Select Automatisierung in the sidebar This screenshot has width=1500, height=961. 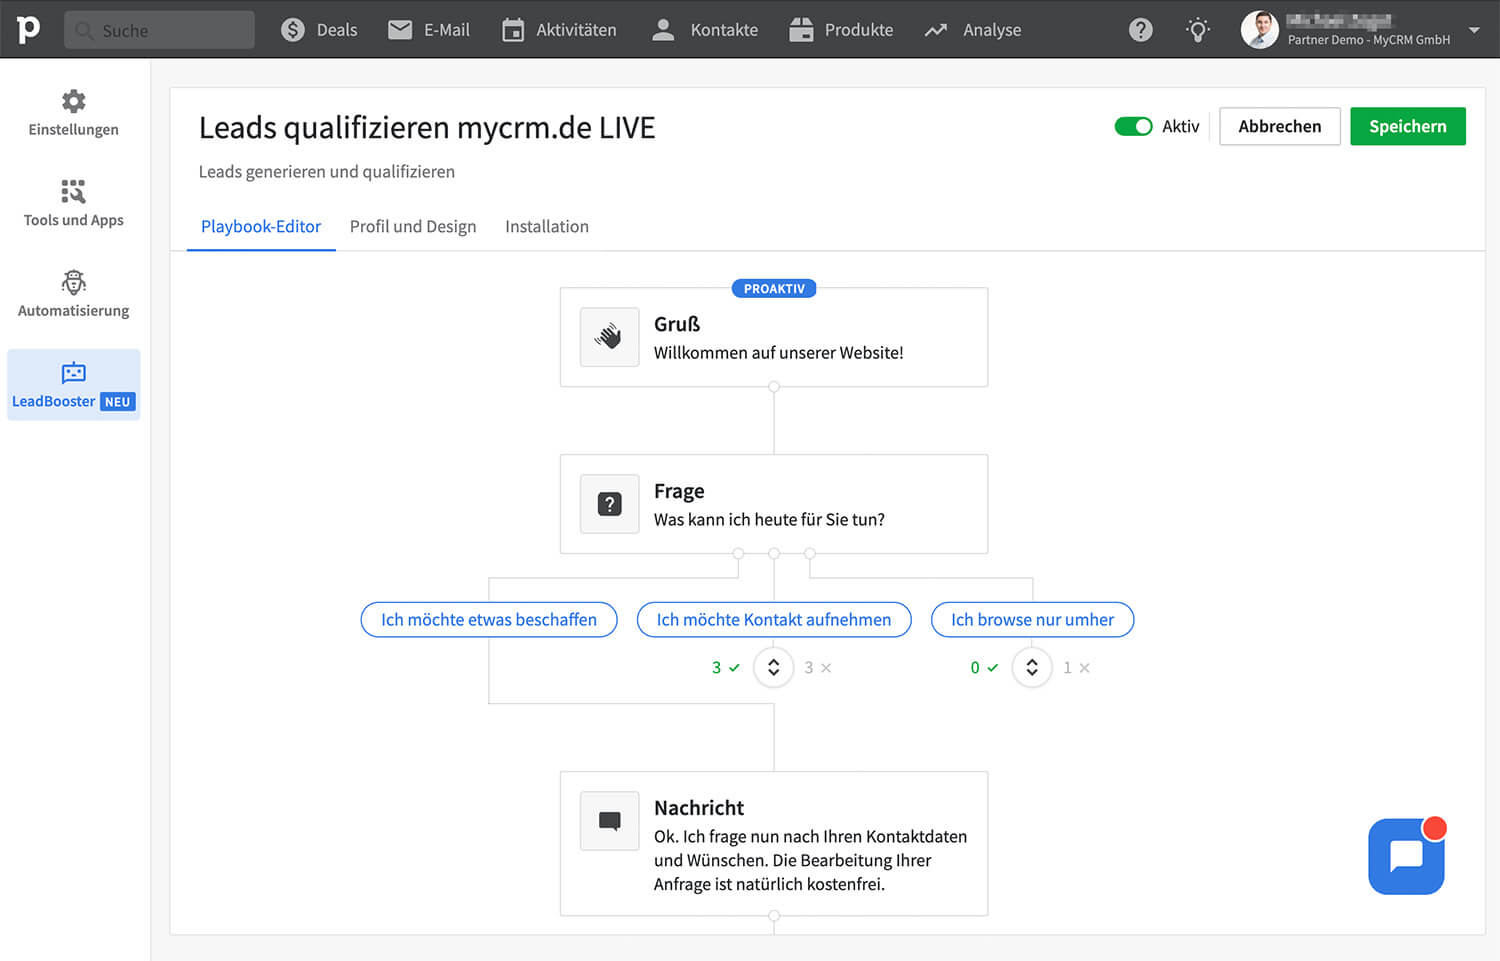[x=73, y=294]
